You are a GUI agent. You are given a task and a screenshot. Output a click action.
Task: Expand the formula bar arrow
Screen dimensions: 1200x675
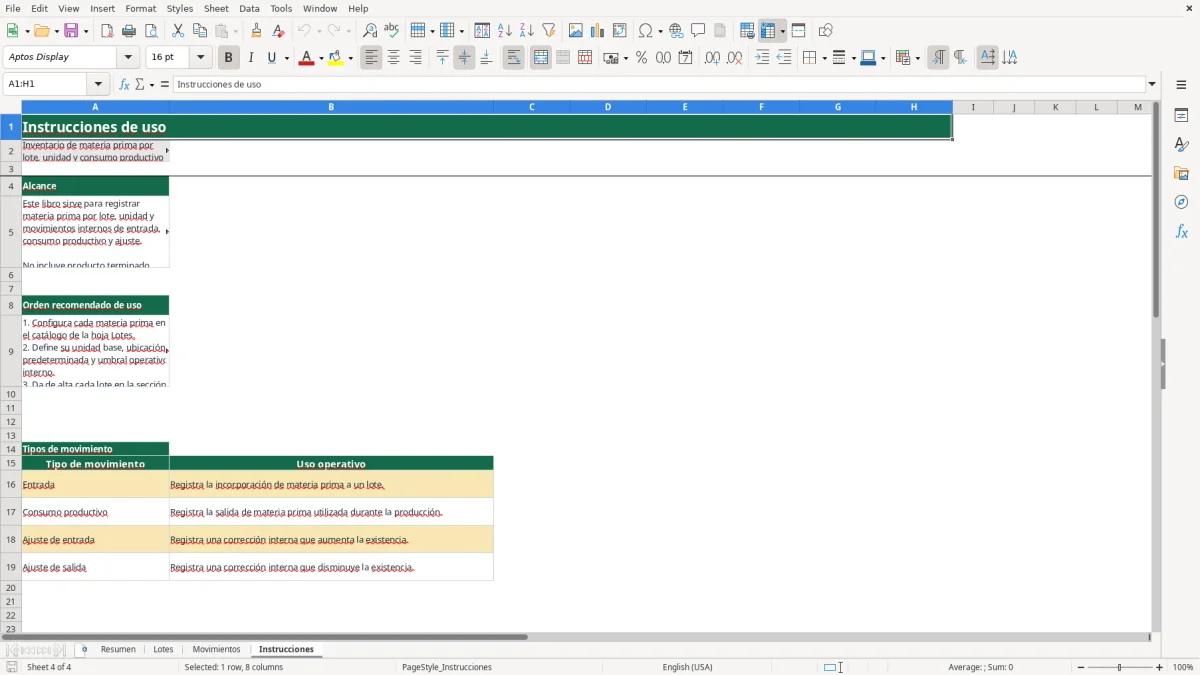(1152, 85)
